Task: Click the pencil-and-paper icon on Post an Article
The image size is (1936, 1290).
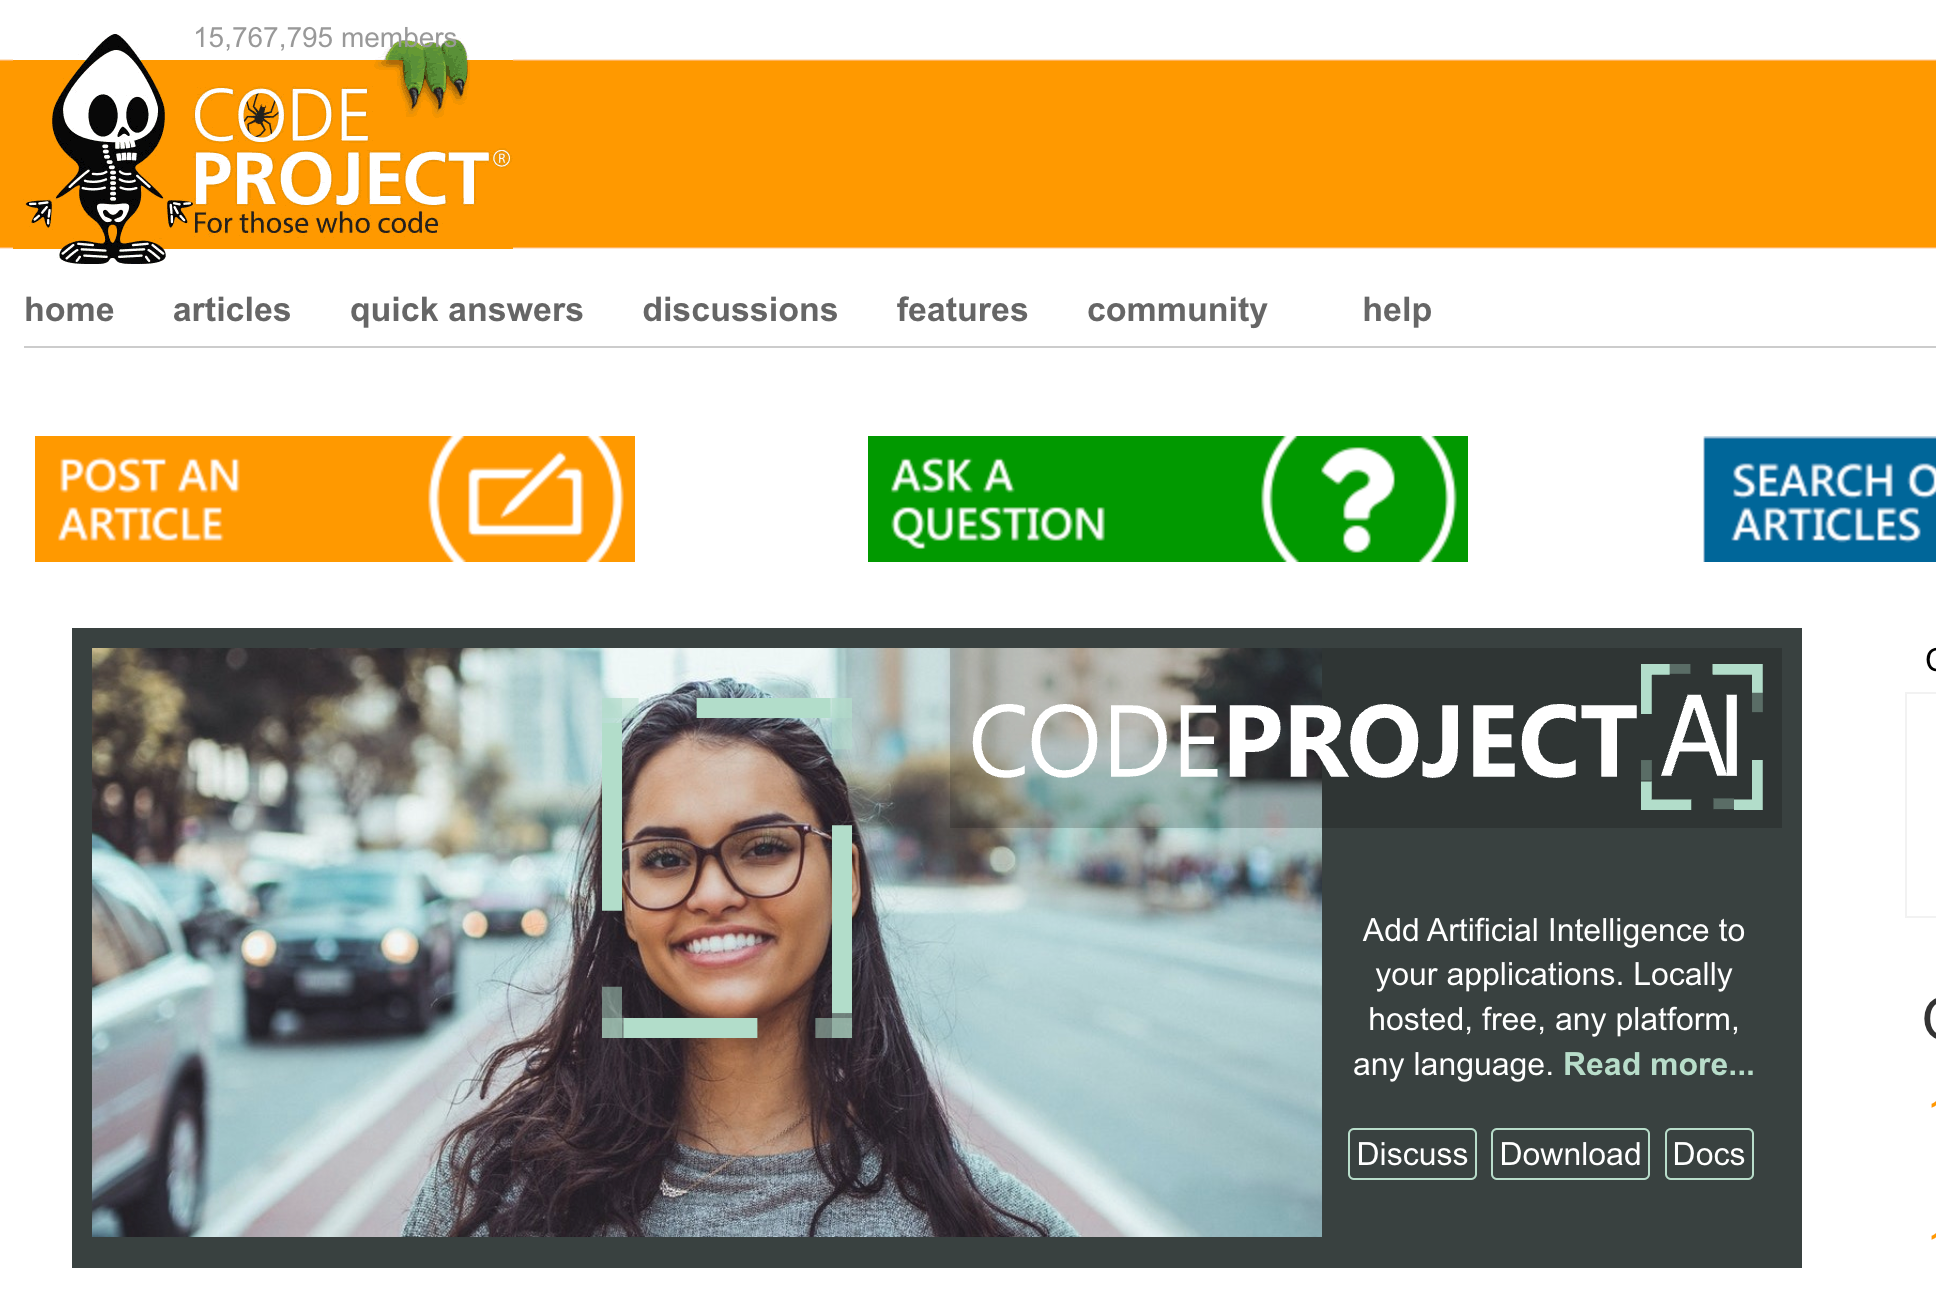Action: (x=526, y=495)
